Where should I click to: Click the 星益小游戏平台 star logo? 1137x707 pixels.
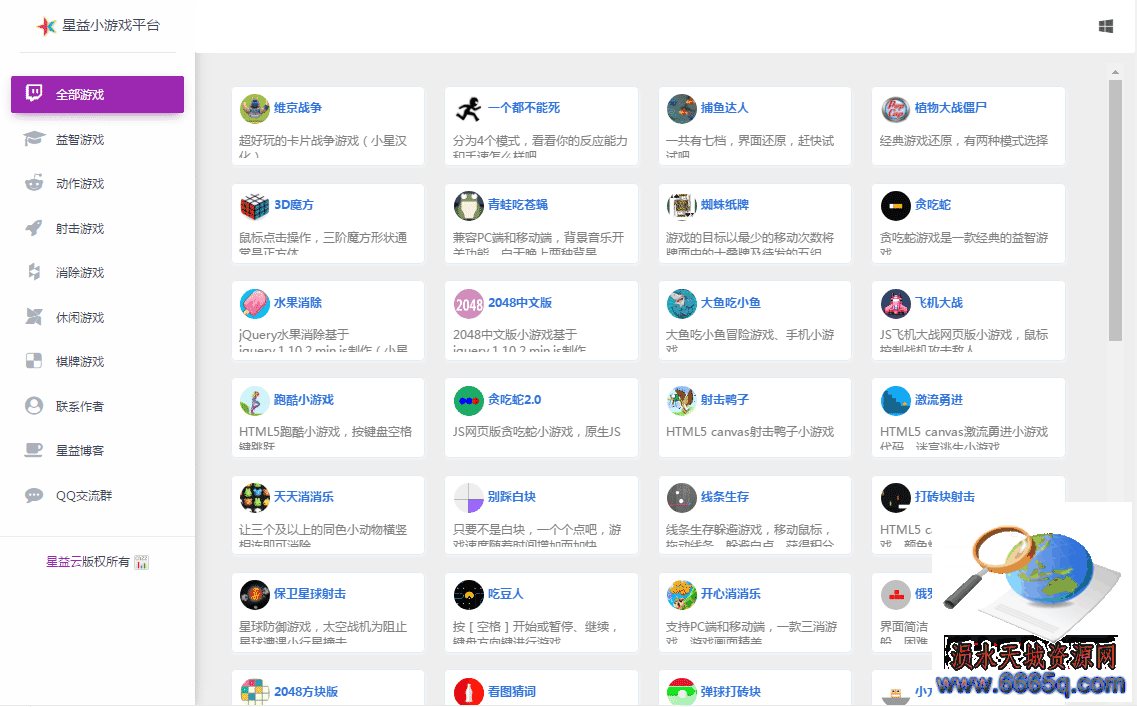(46, 26)
